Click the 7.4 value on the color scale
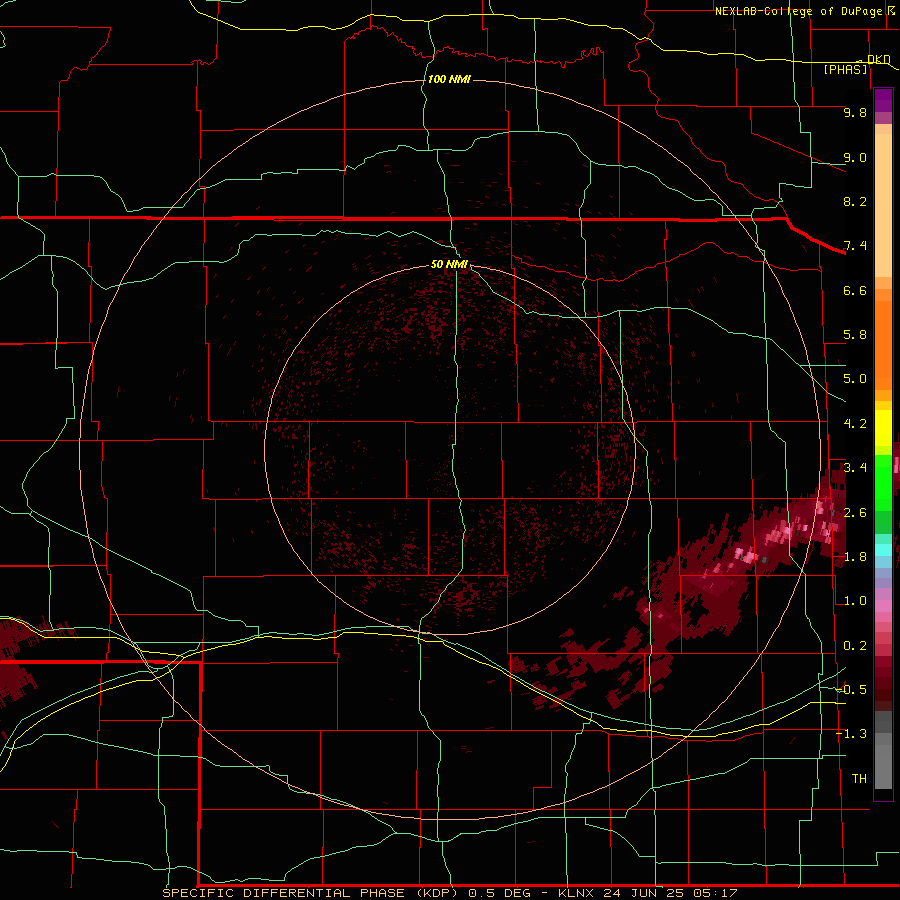The height and width of the screenshot is (900, 900). coord(855,246)
